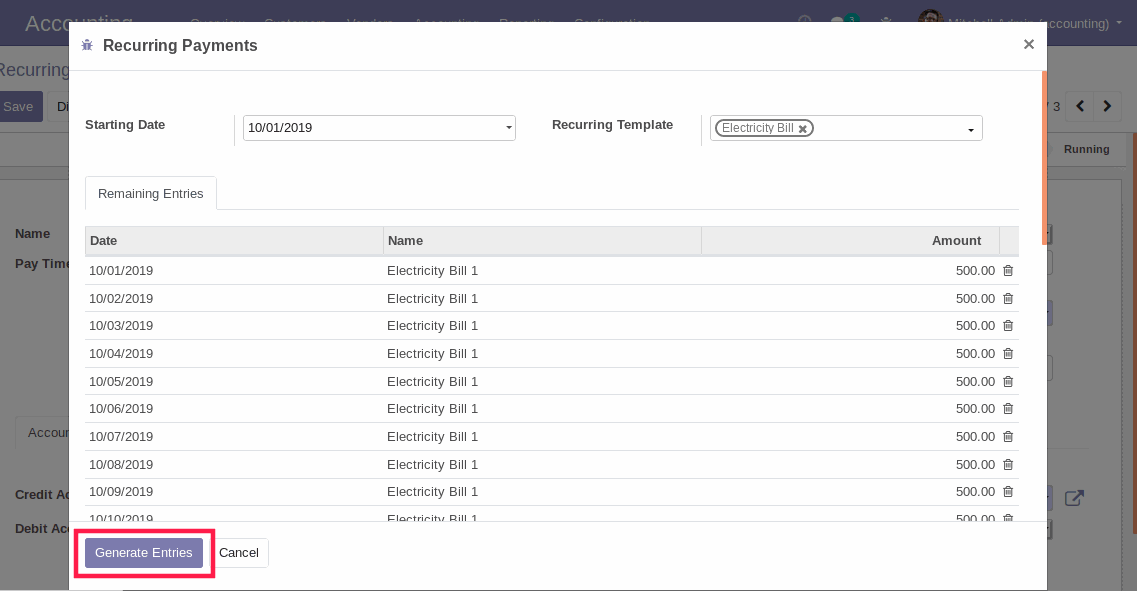
Task: Select the 10/01/2019 date cell
Action: point(121,270)
